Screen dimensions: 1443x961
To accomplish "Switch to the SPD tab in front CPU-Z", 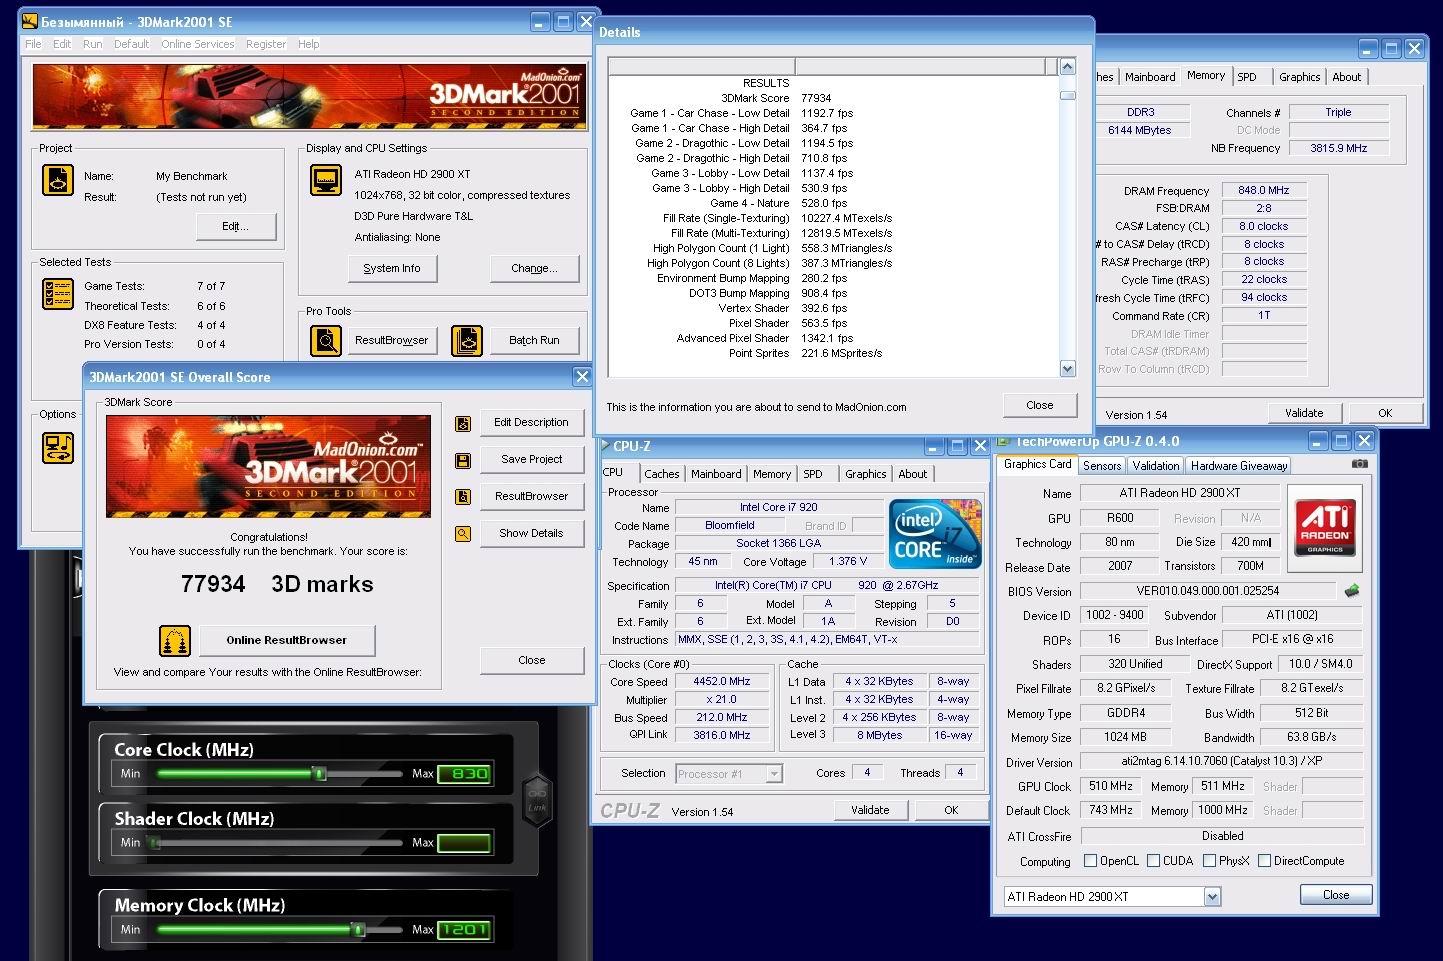I will click(813, 474).
